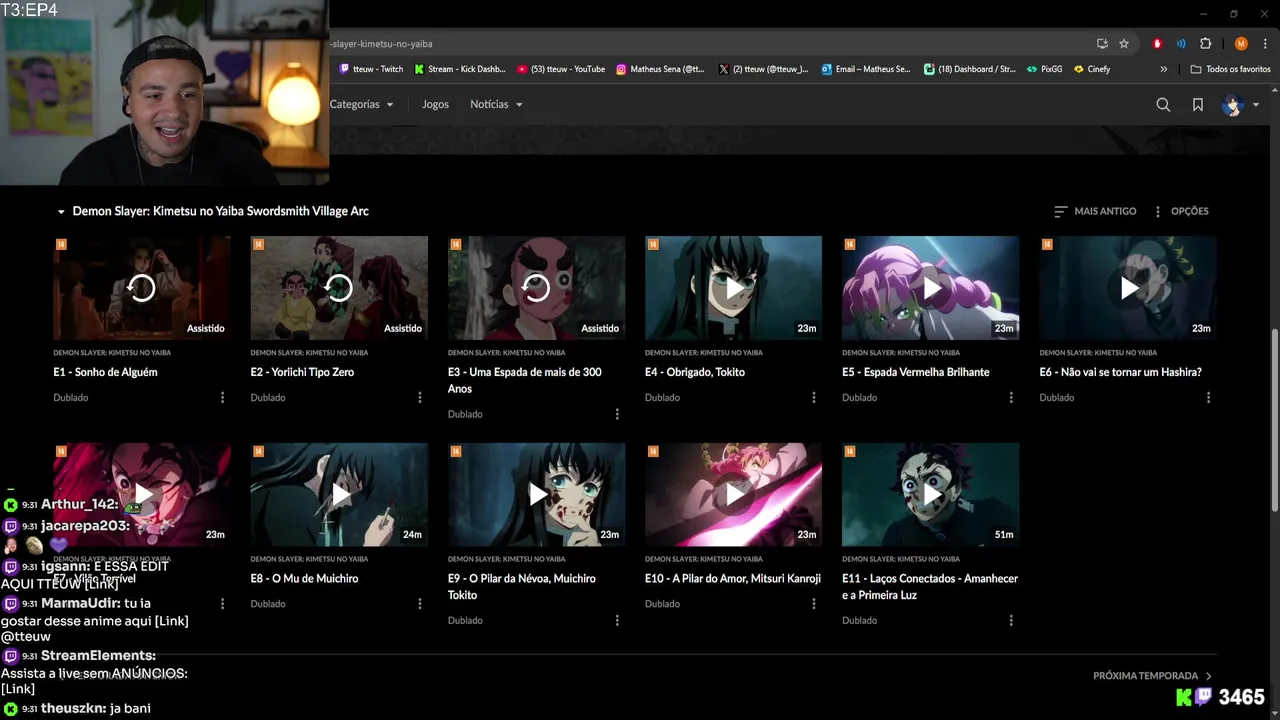The width and height of the screenshot is (1280, 720).
Task: Change sort order via Mais Antigo
Action: [x=1095, y=211]
